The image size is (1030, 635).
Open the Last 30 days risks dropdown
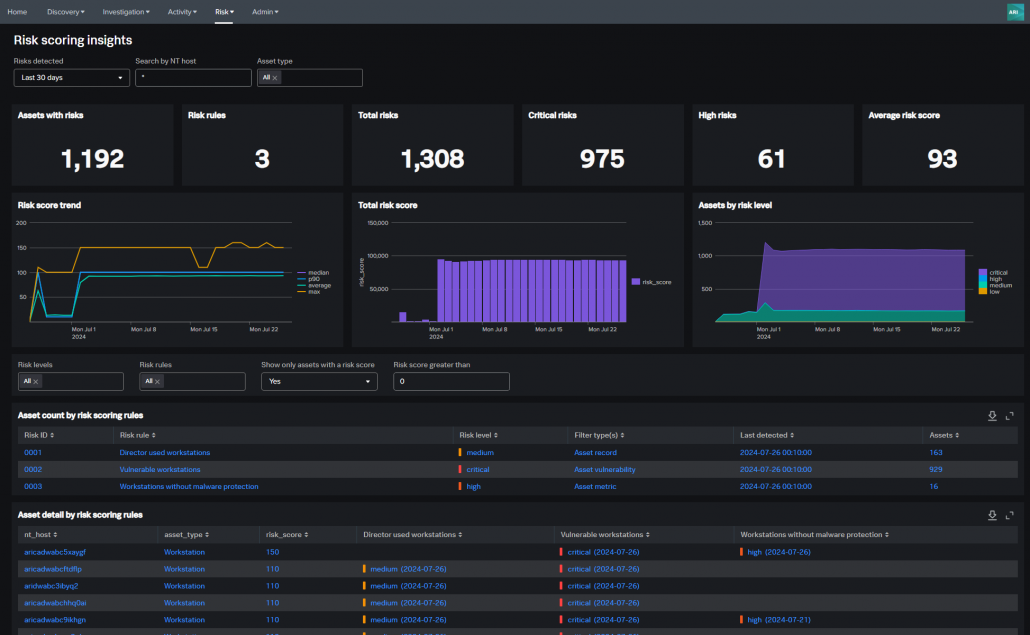point(70,77)
